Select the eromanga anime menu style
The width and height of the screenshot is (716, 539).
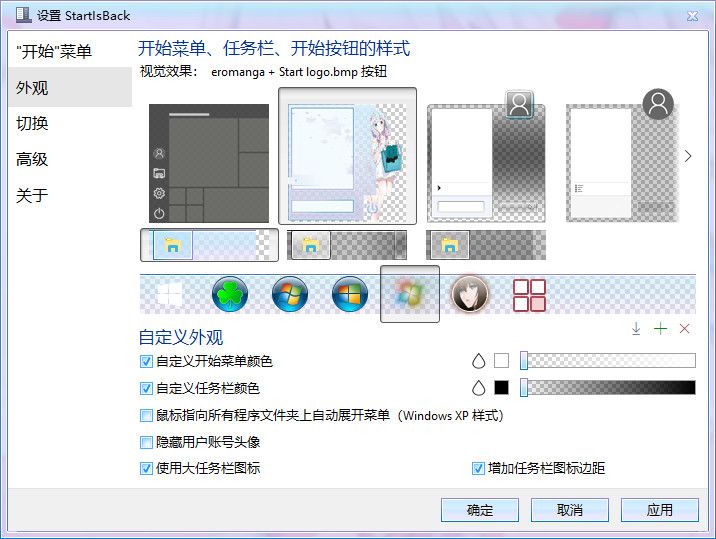tap(347, 156)
